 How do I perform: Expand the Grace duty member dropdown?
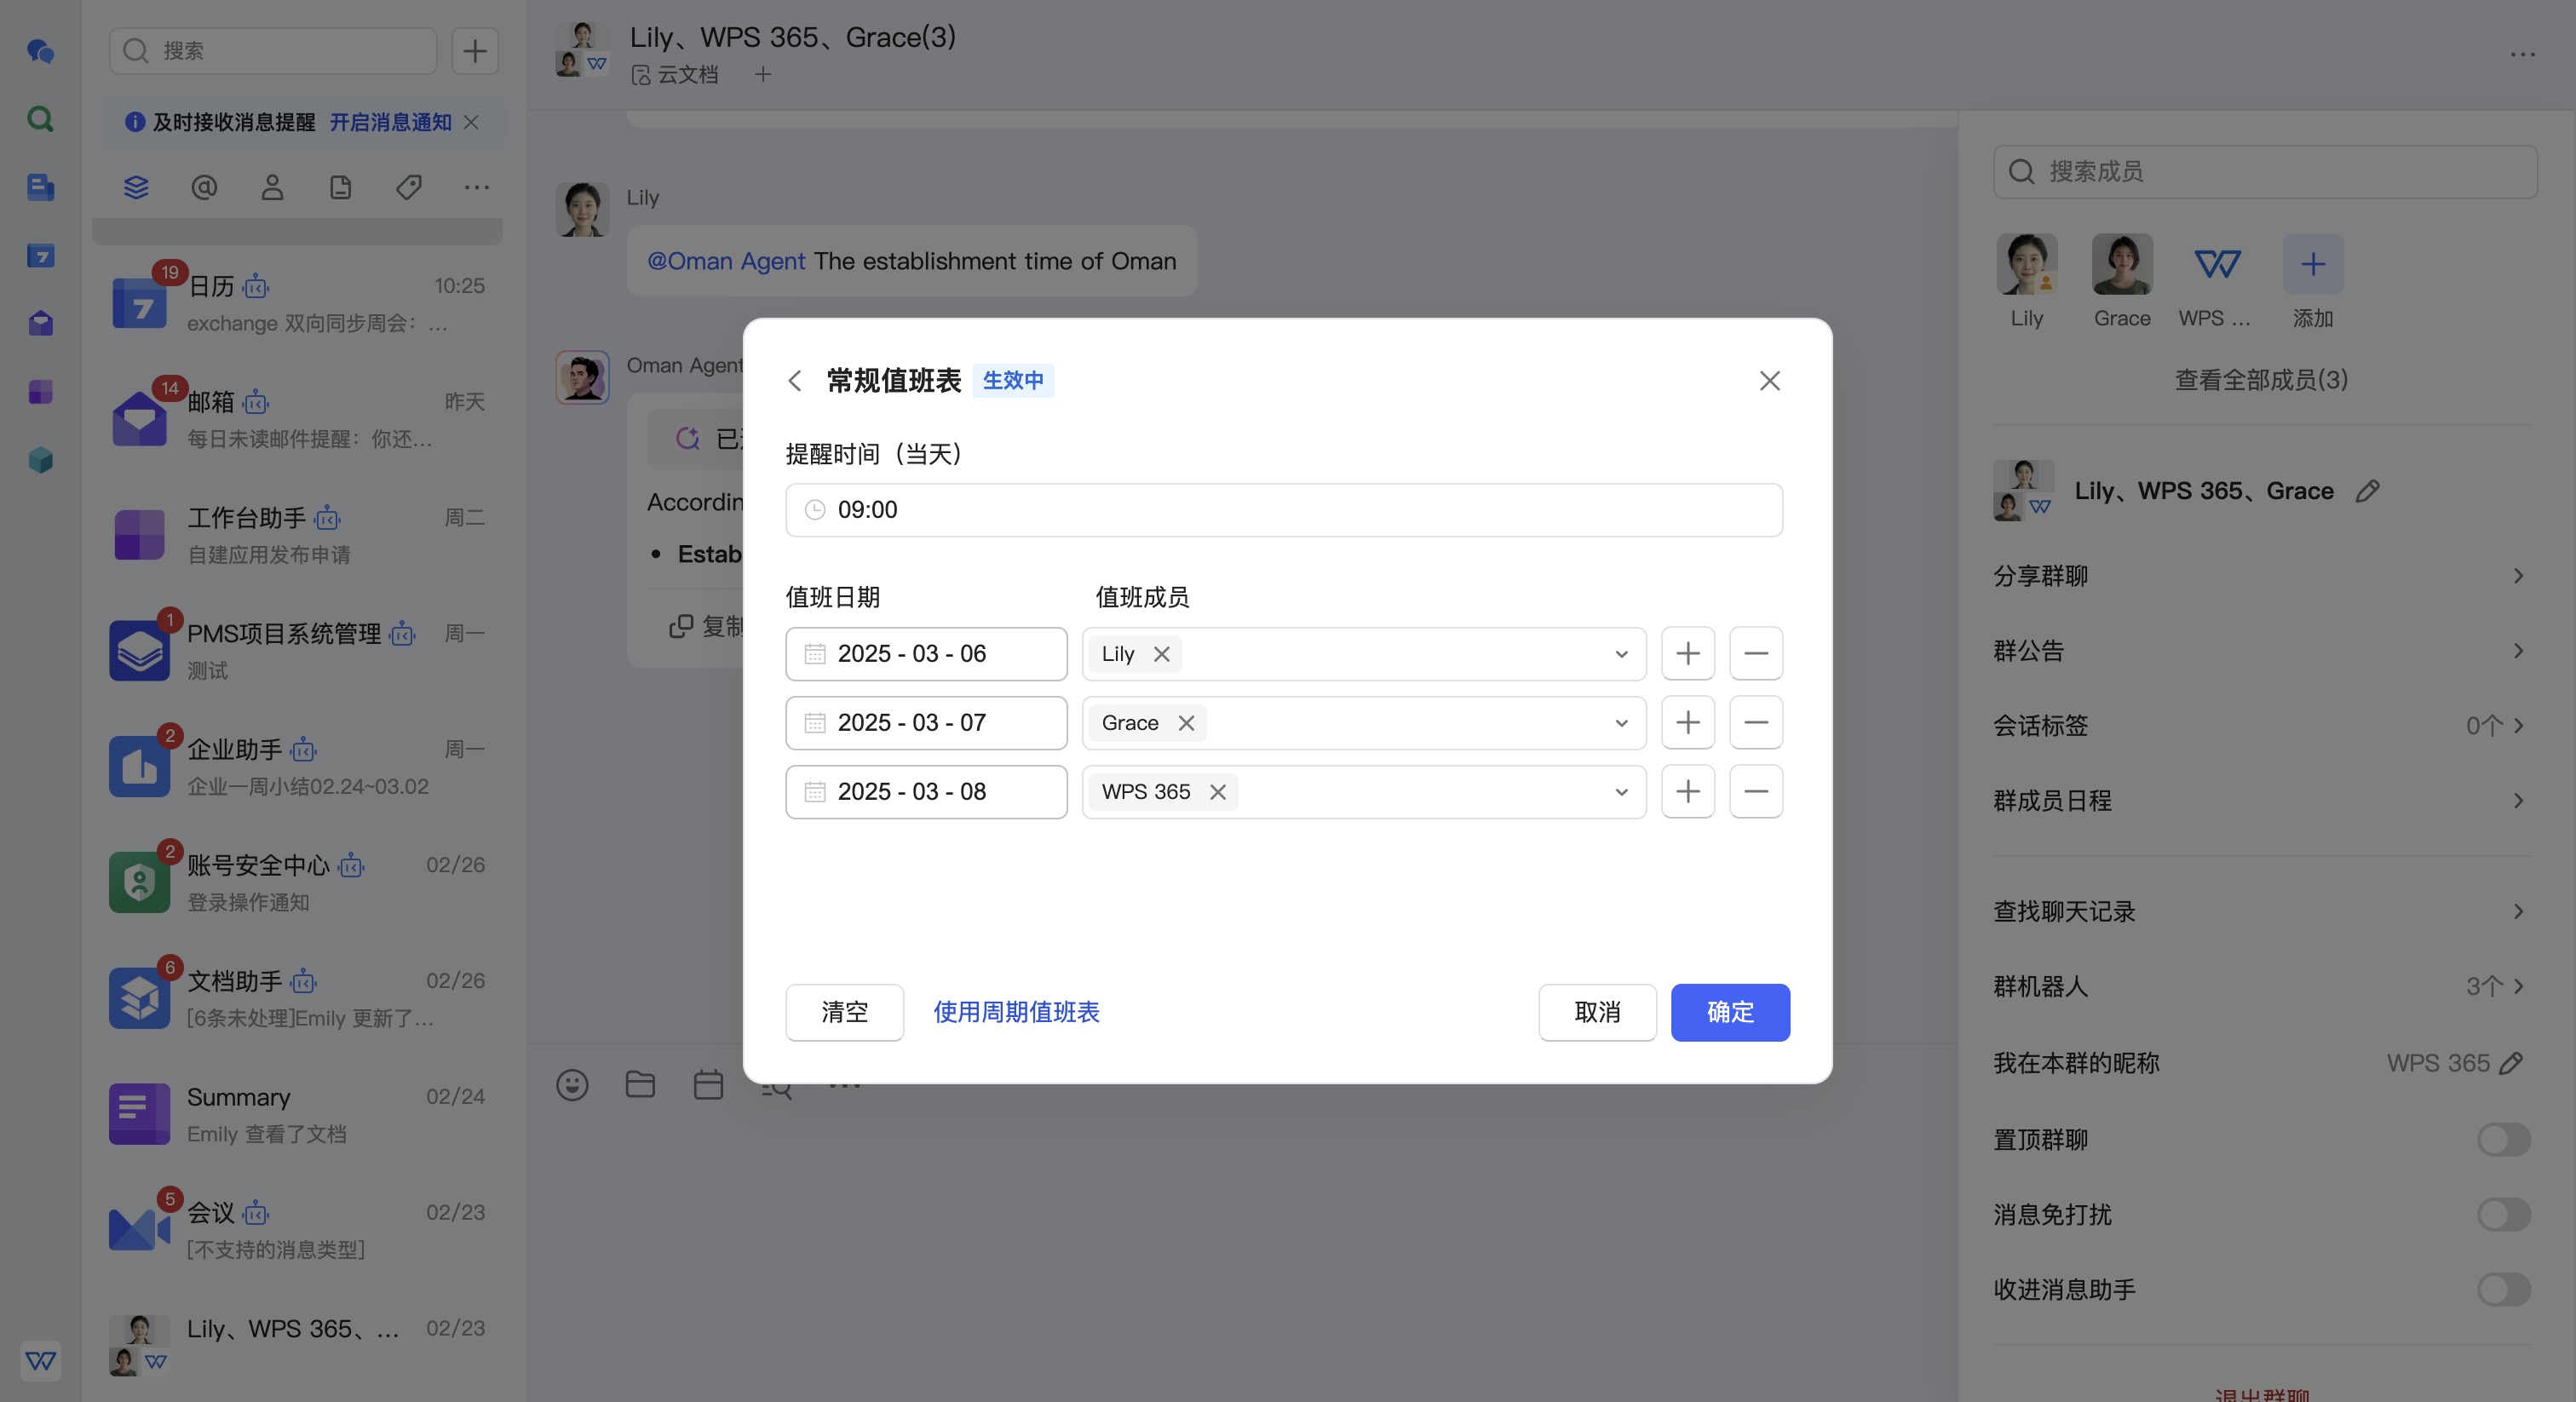point(1620,722)
